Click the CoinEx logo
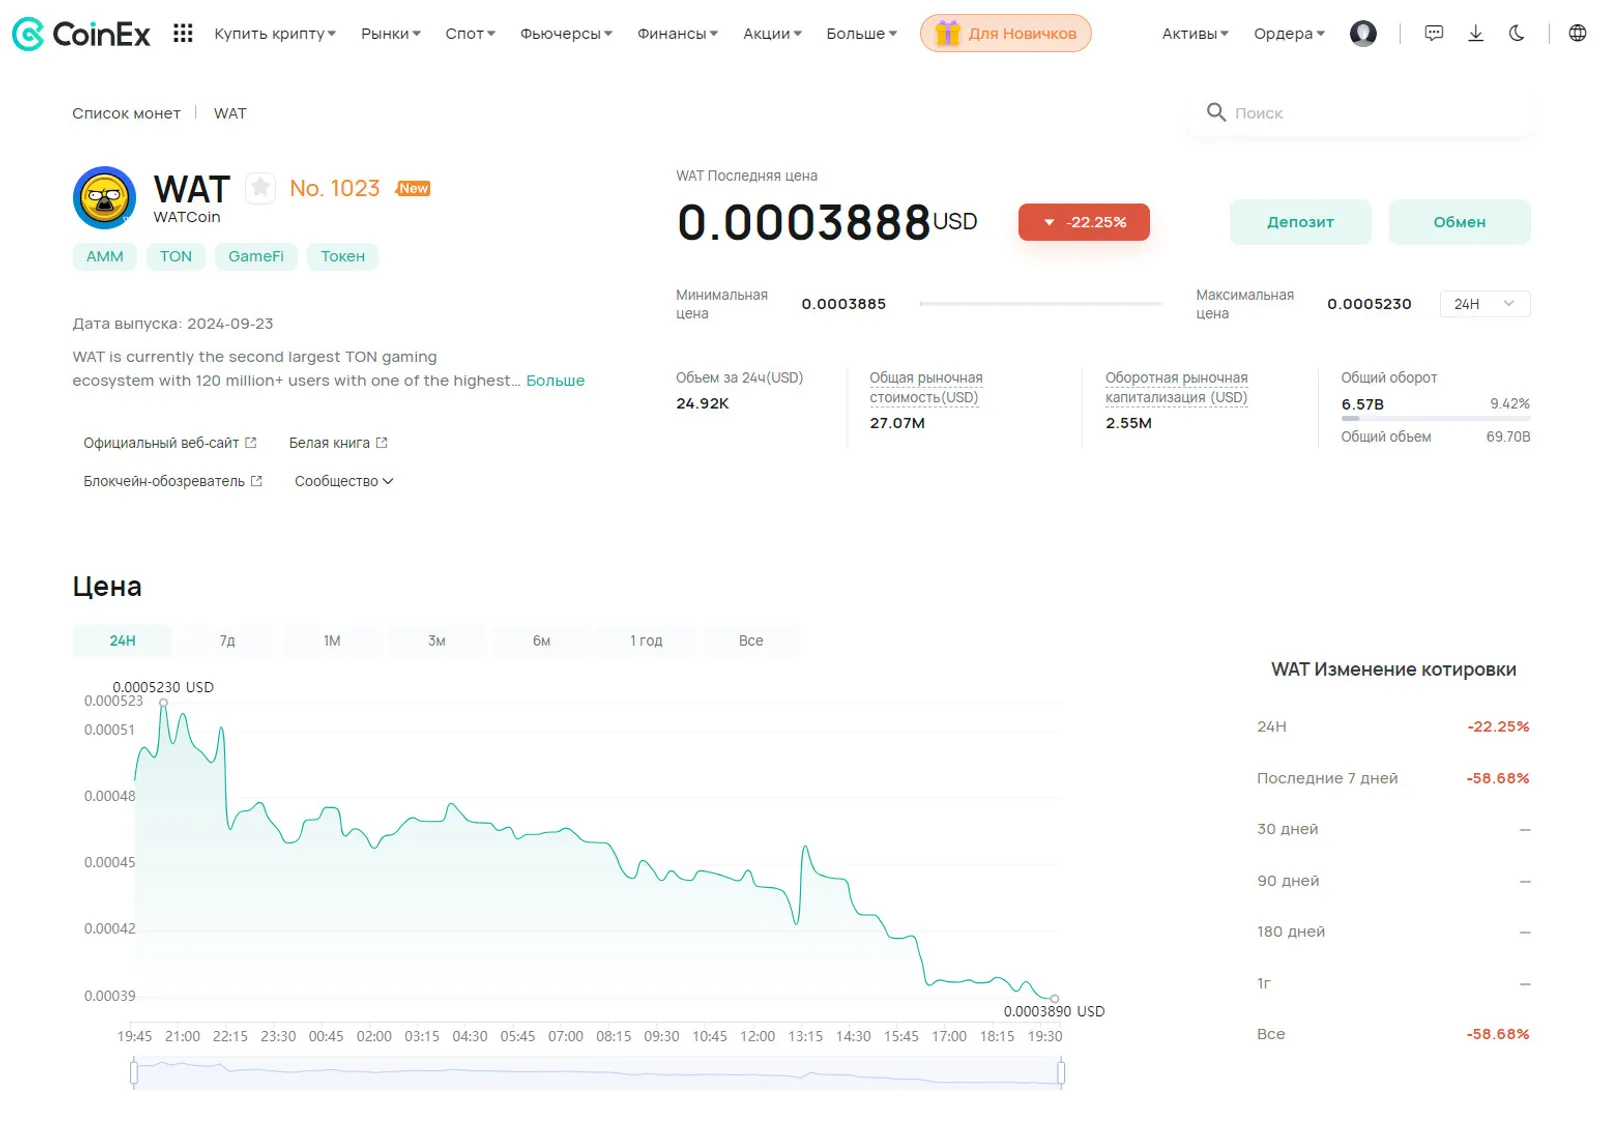Screen dimensions: 1600x1137 point(81,34)
